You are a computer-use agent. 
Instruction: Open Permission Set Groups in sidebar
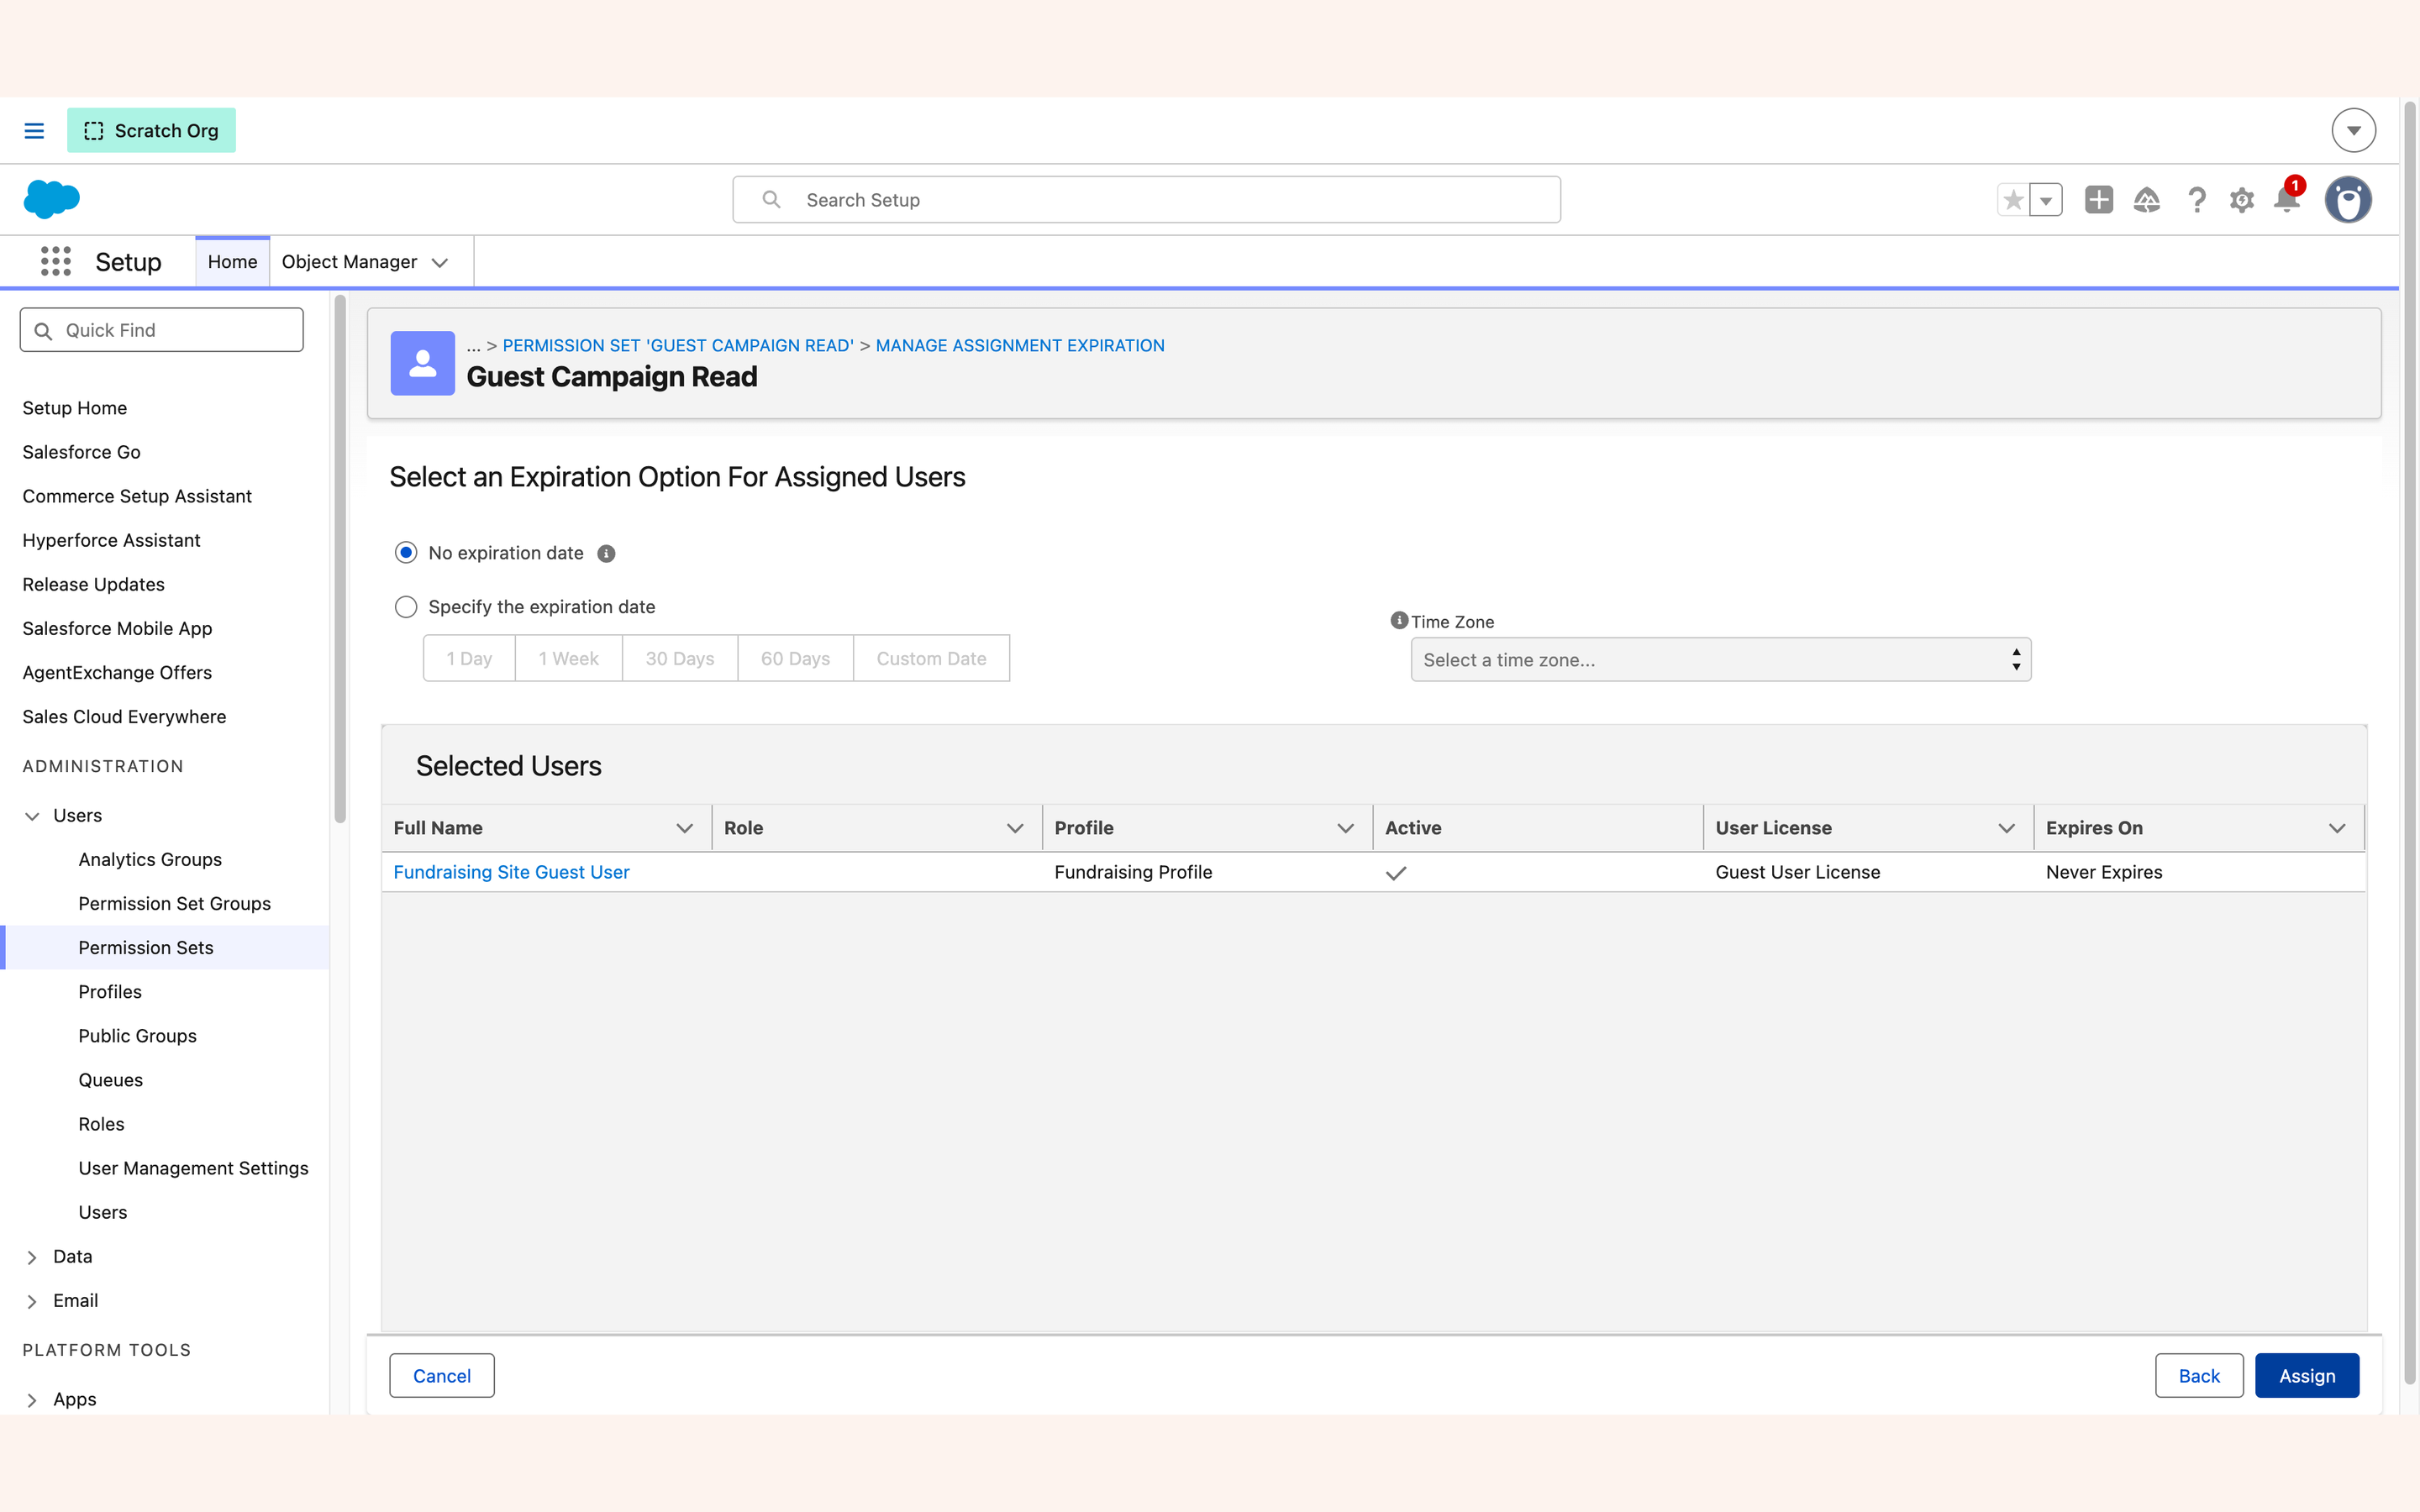[x=175, y=904]
